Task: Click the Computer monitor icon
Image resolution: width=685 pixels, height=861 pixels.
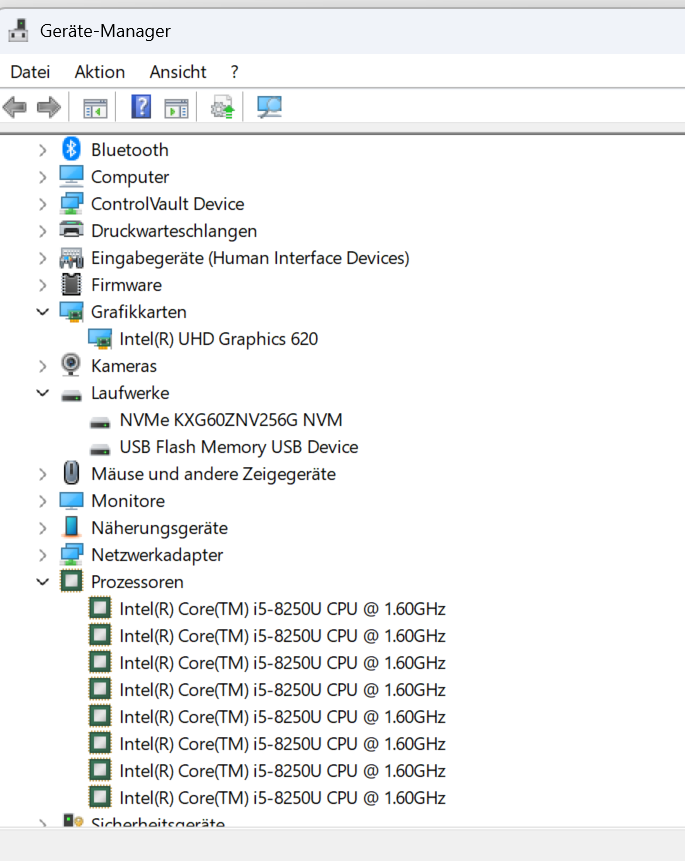Action: coord(71,176)
